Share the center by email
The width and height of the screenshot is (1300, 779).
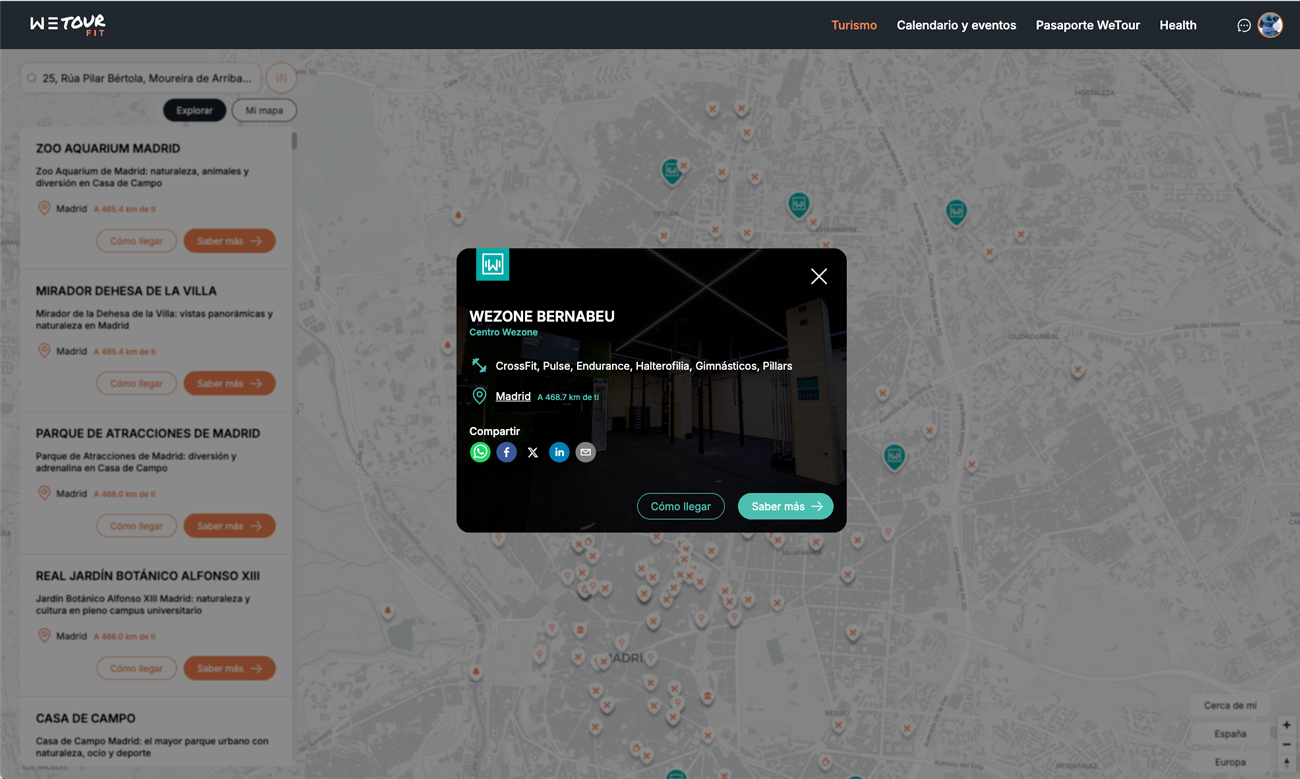click(x=586, y=452)
